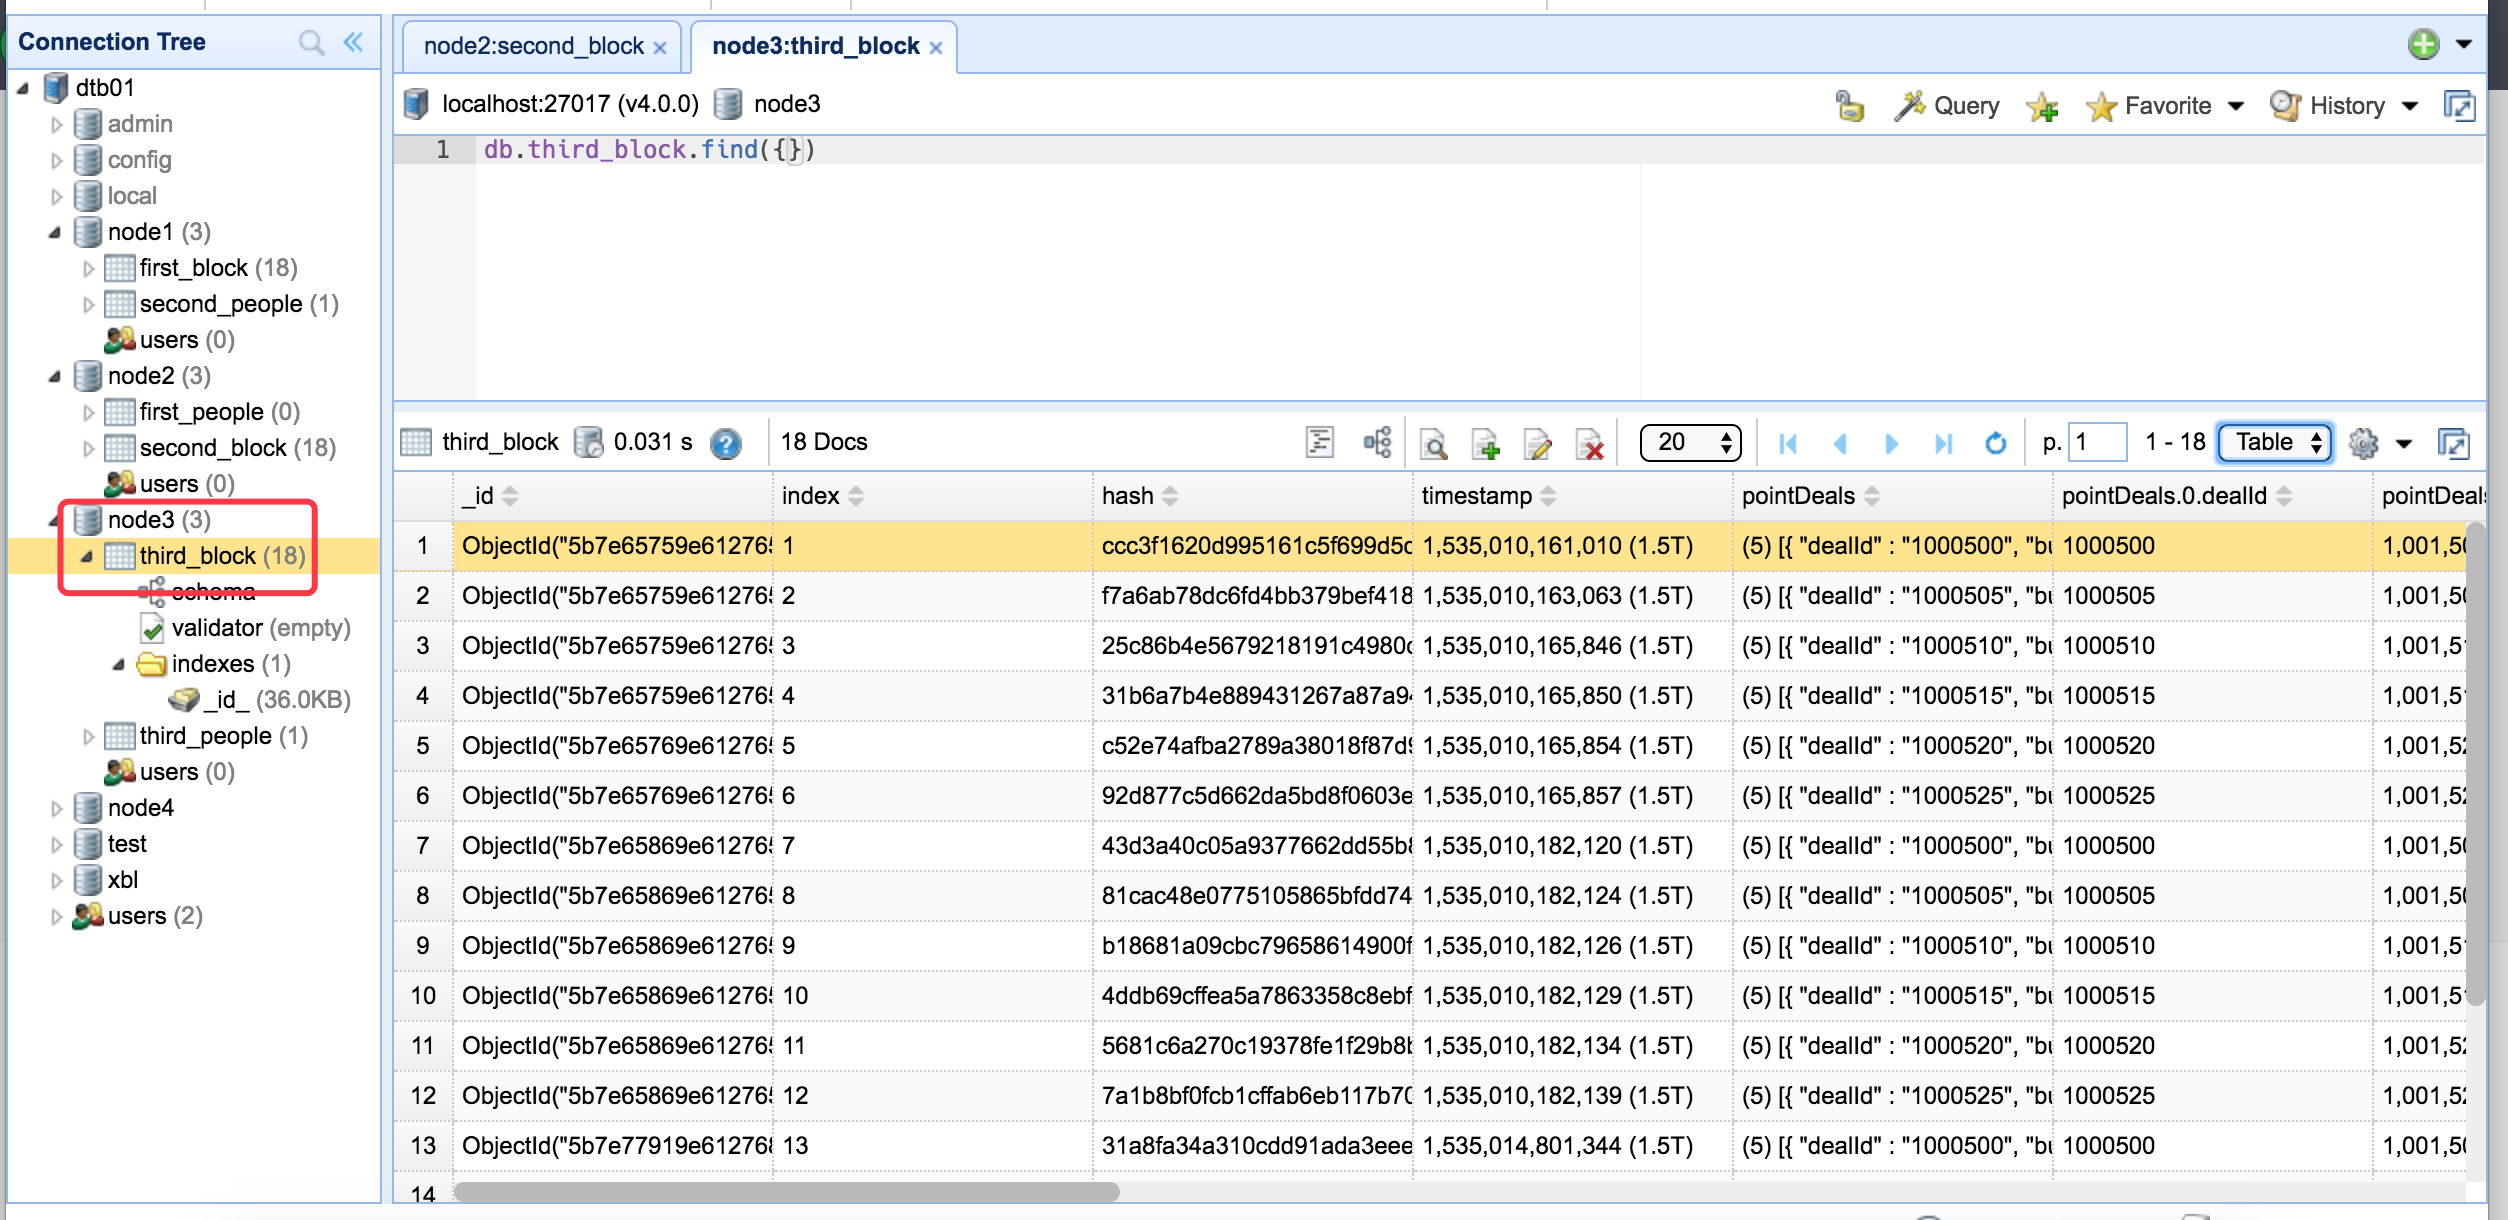This screenshot has height=1220, width=2508.
Task: Click the page number input field
Action: tap(2097, 442)
